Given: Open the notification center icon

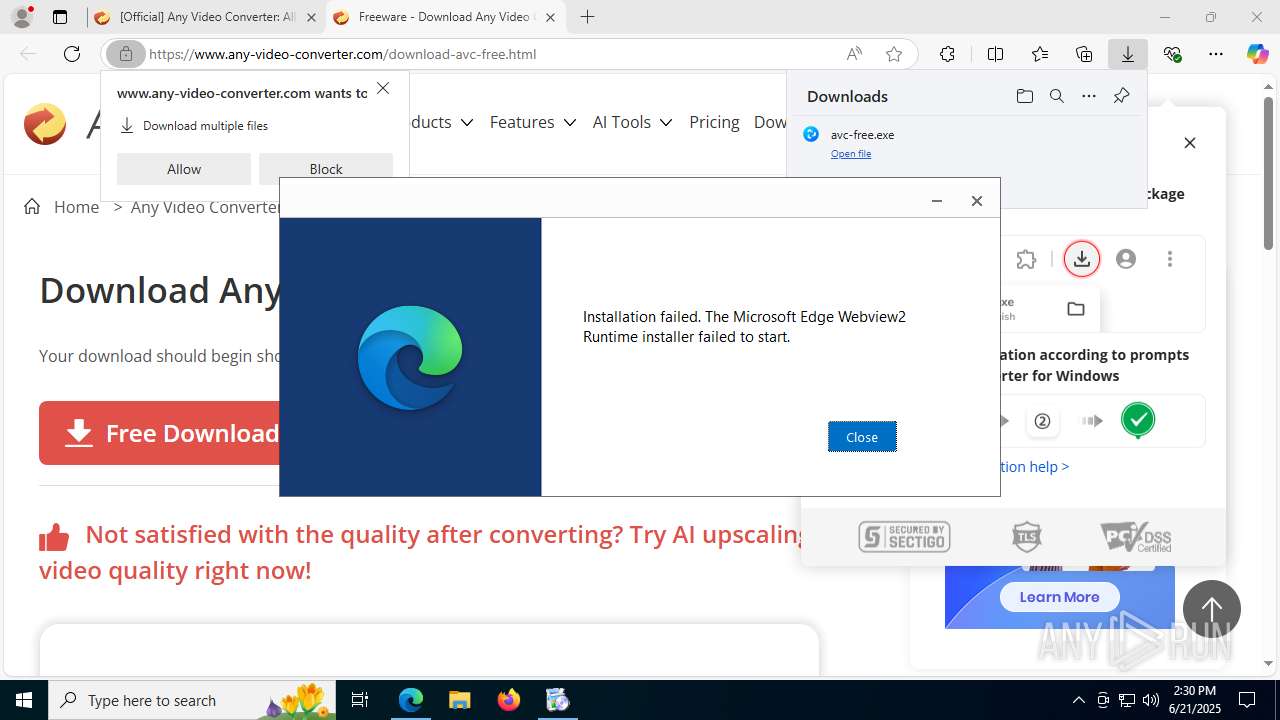Looking at the screenshot, I should coord(1247,700).
